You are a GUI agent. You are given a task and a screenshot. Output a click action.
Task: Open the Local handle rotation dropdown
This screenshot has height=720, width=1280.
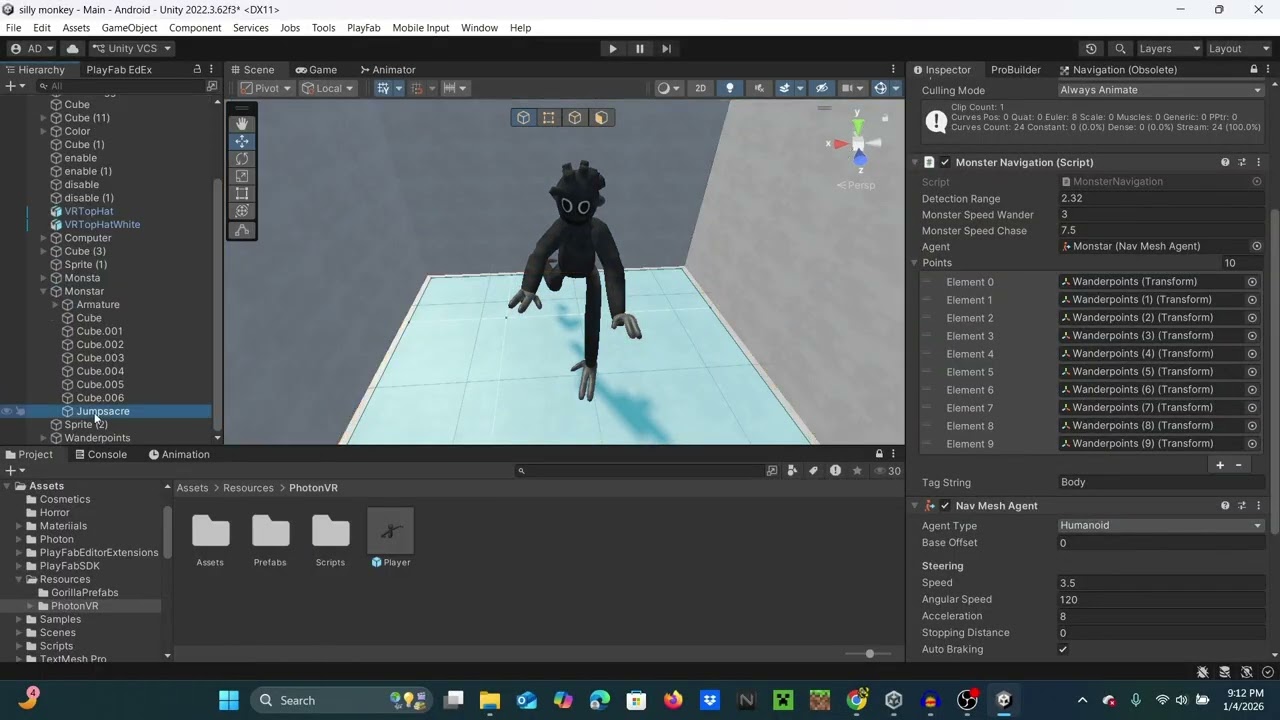coord(329,88)
